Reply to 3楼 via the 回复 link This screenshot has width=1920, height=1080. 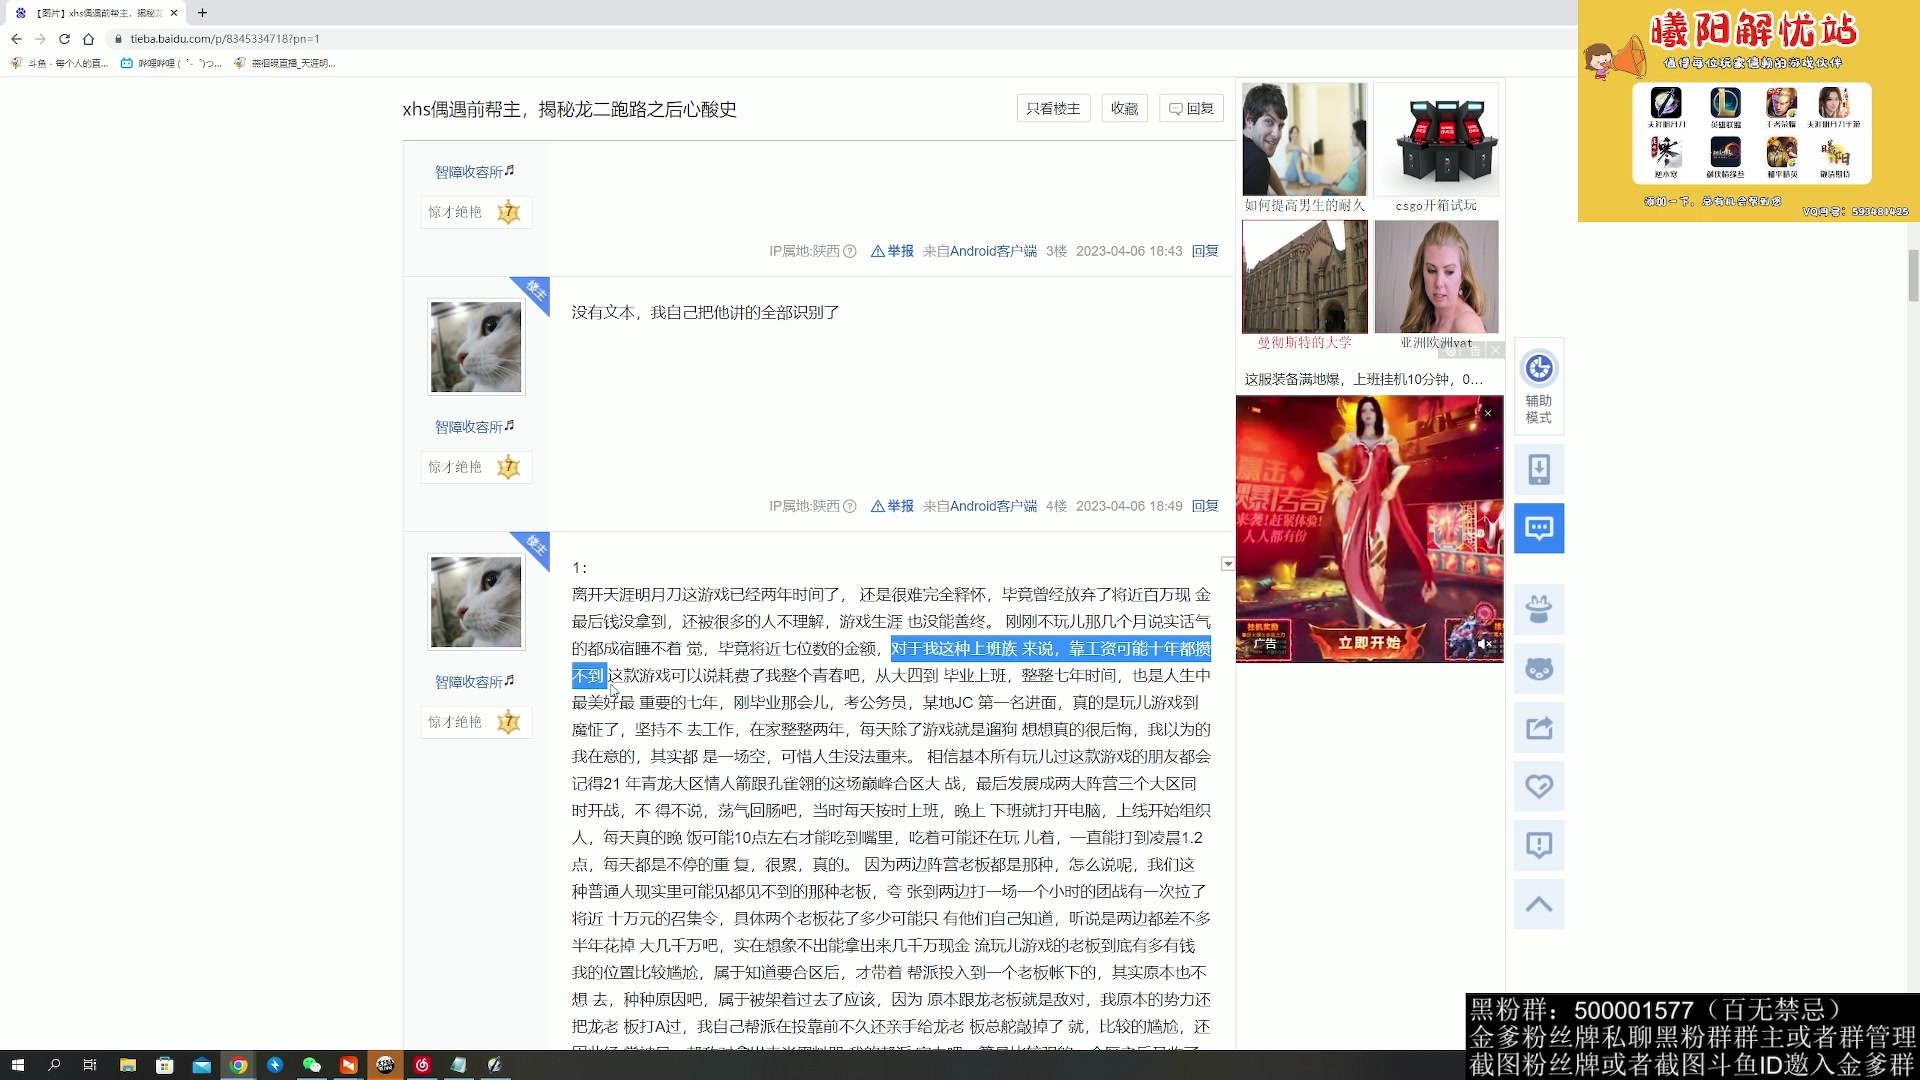(x=1205, y=251)
